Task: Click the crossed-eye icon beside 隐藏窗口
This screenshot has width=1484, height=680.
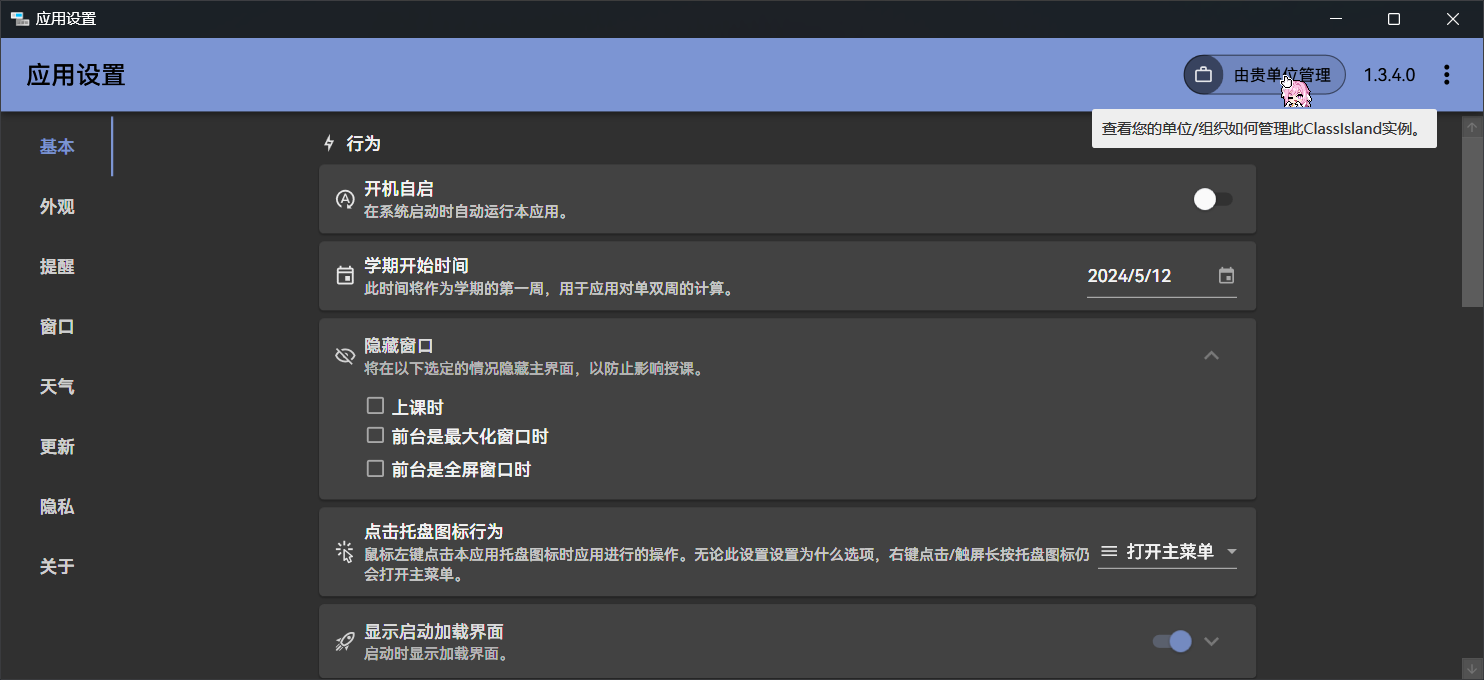Action: click(x=345, y=356)
